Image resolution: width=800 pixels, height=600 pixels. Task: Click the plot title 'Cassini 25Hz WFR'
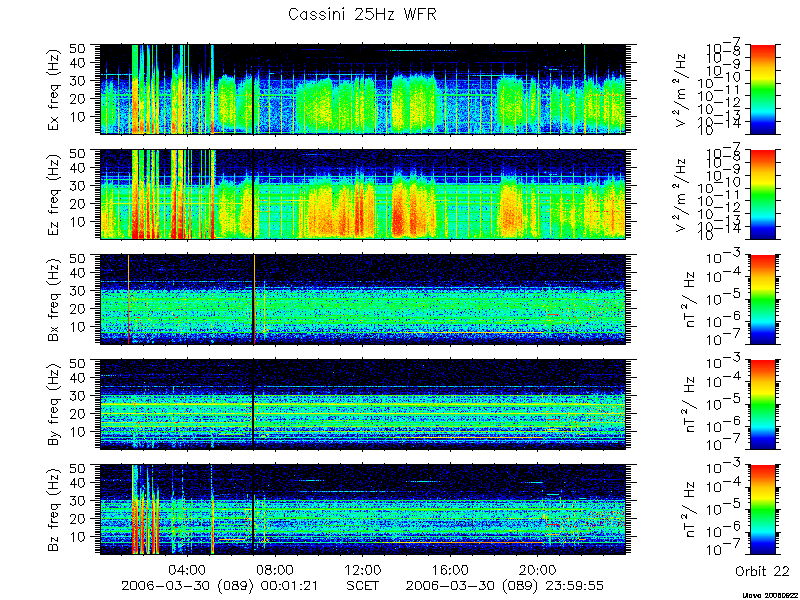[362, 14]
